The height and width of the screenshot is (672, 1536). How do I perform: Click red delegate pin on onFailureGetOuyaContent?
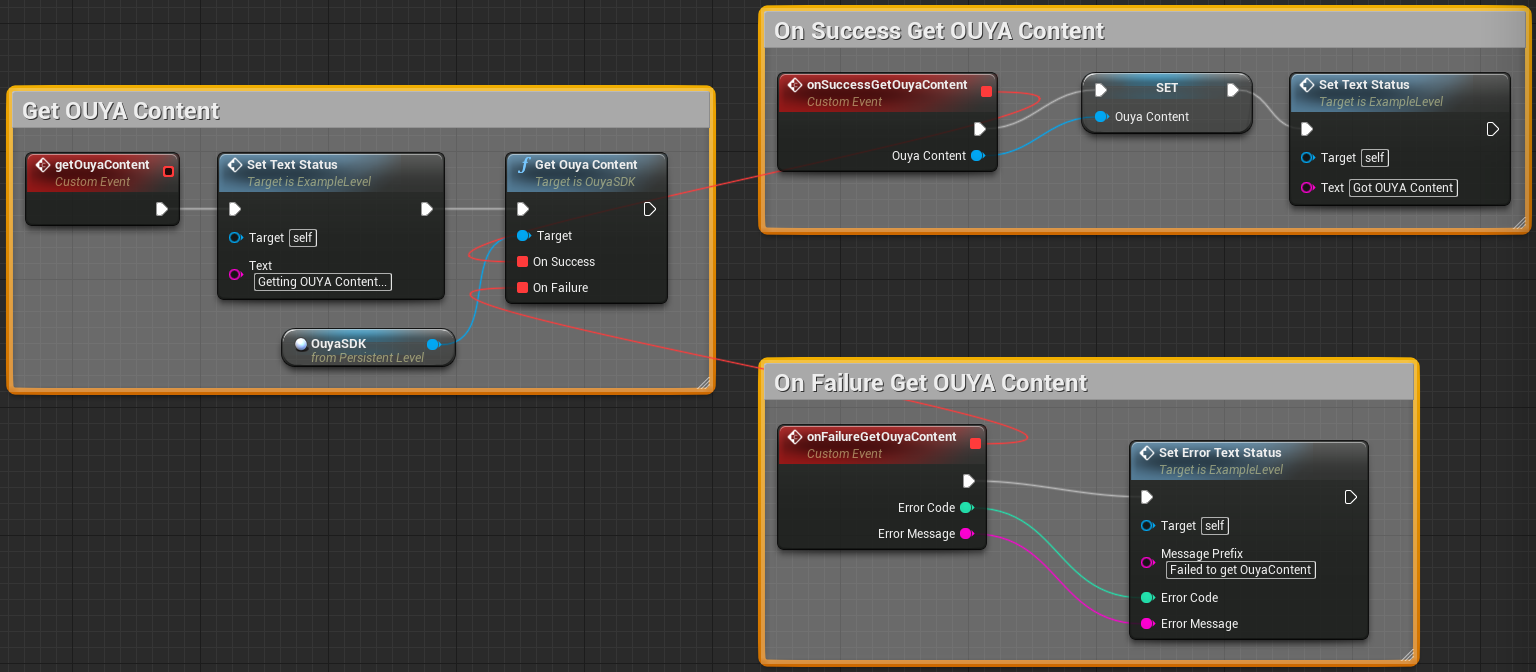pos(976,444)
